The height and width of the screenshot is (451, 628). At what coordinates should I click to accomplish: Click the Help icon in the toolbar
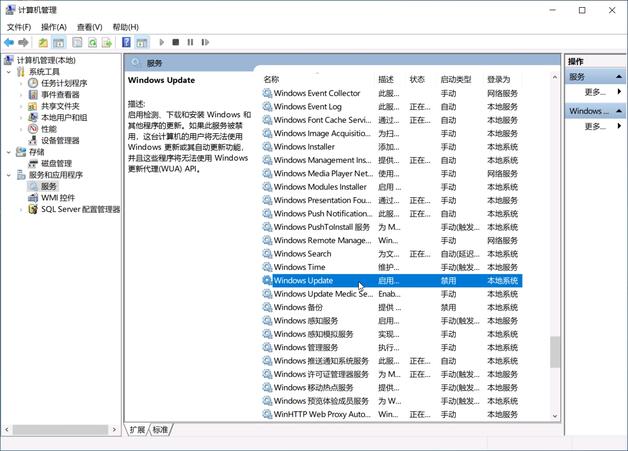[x=126, y=43]
